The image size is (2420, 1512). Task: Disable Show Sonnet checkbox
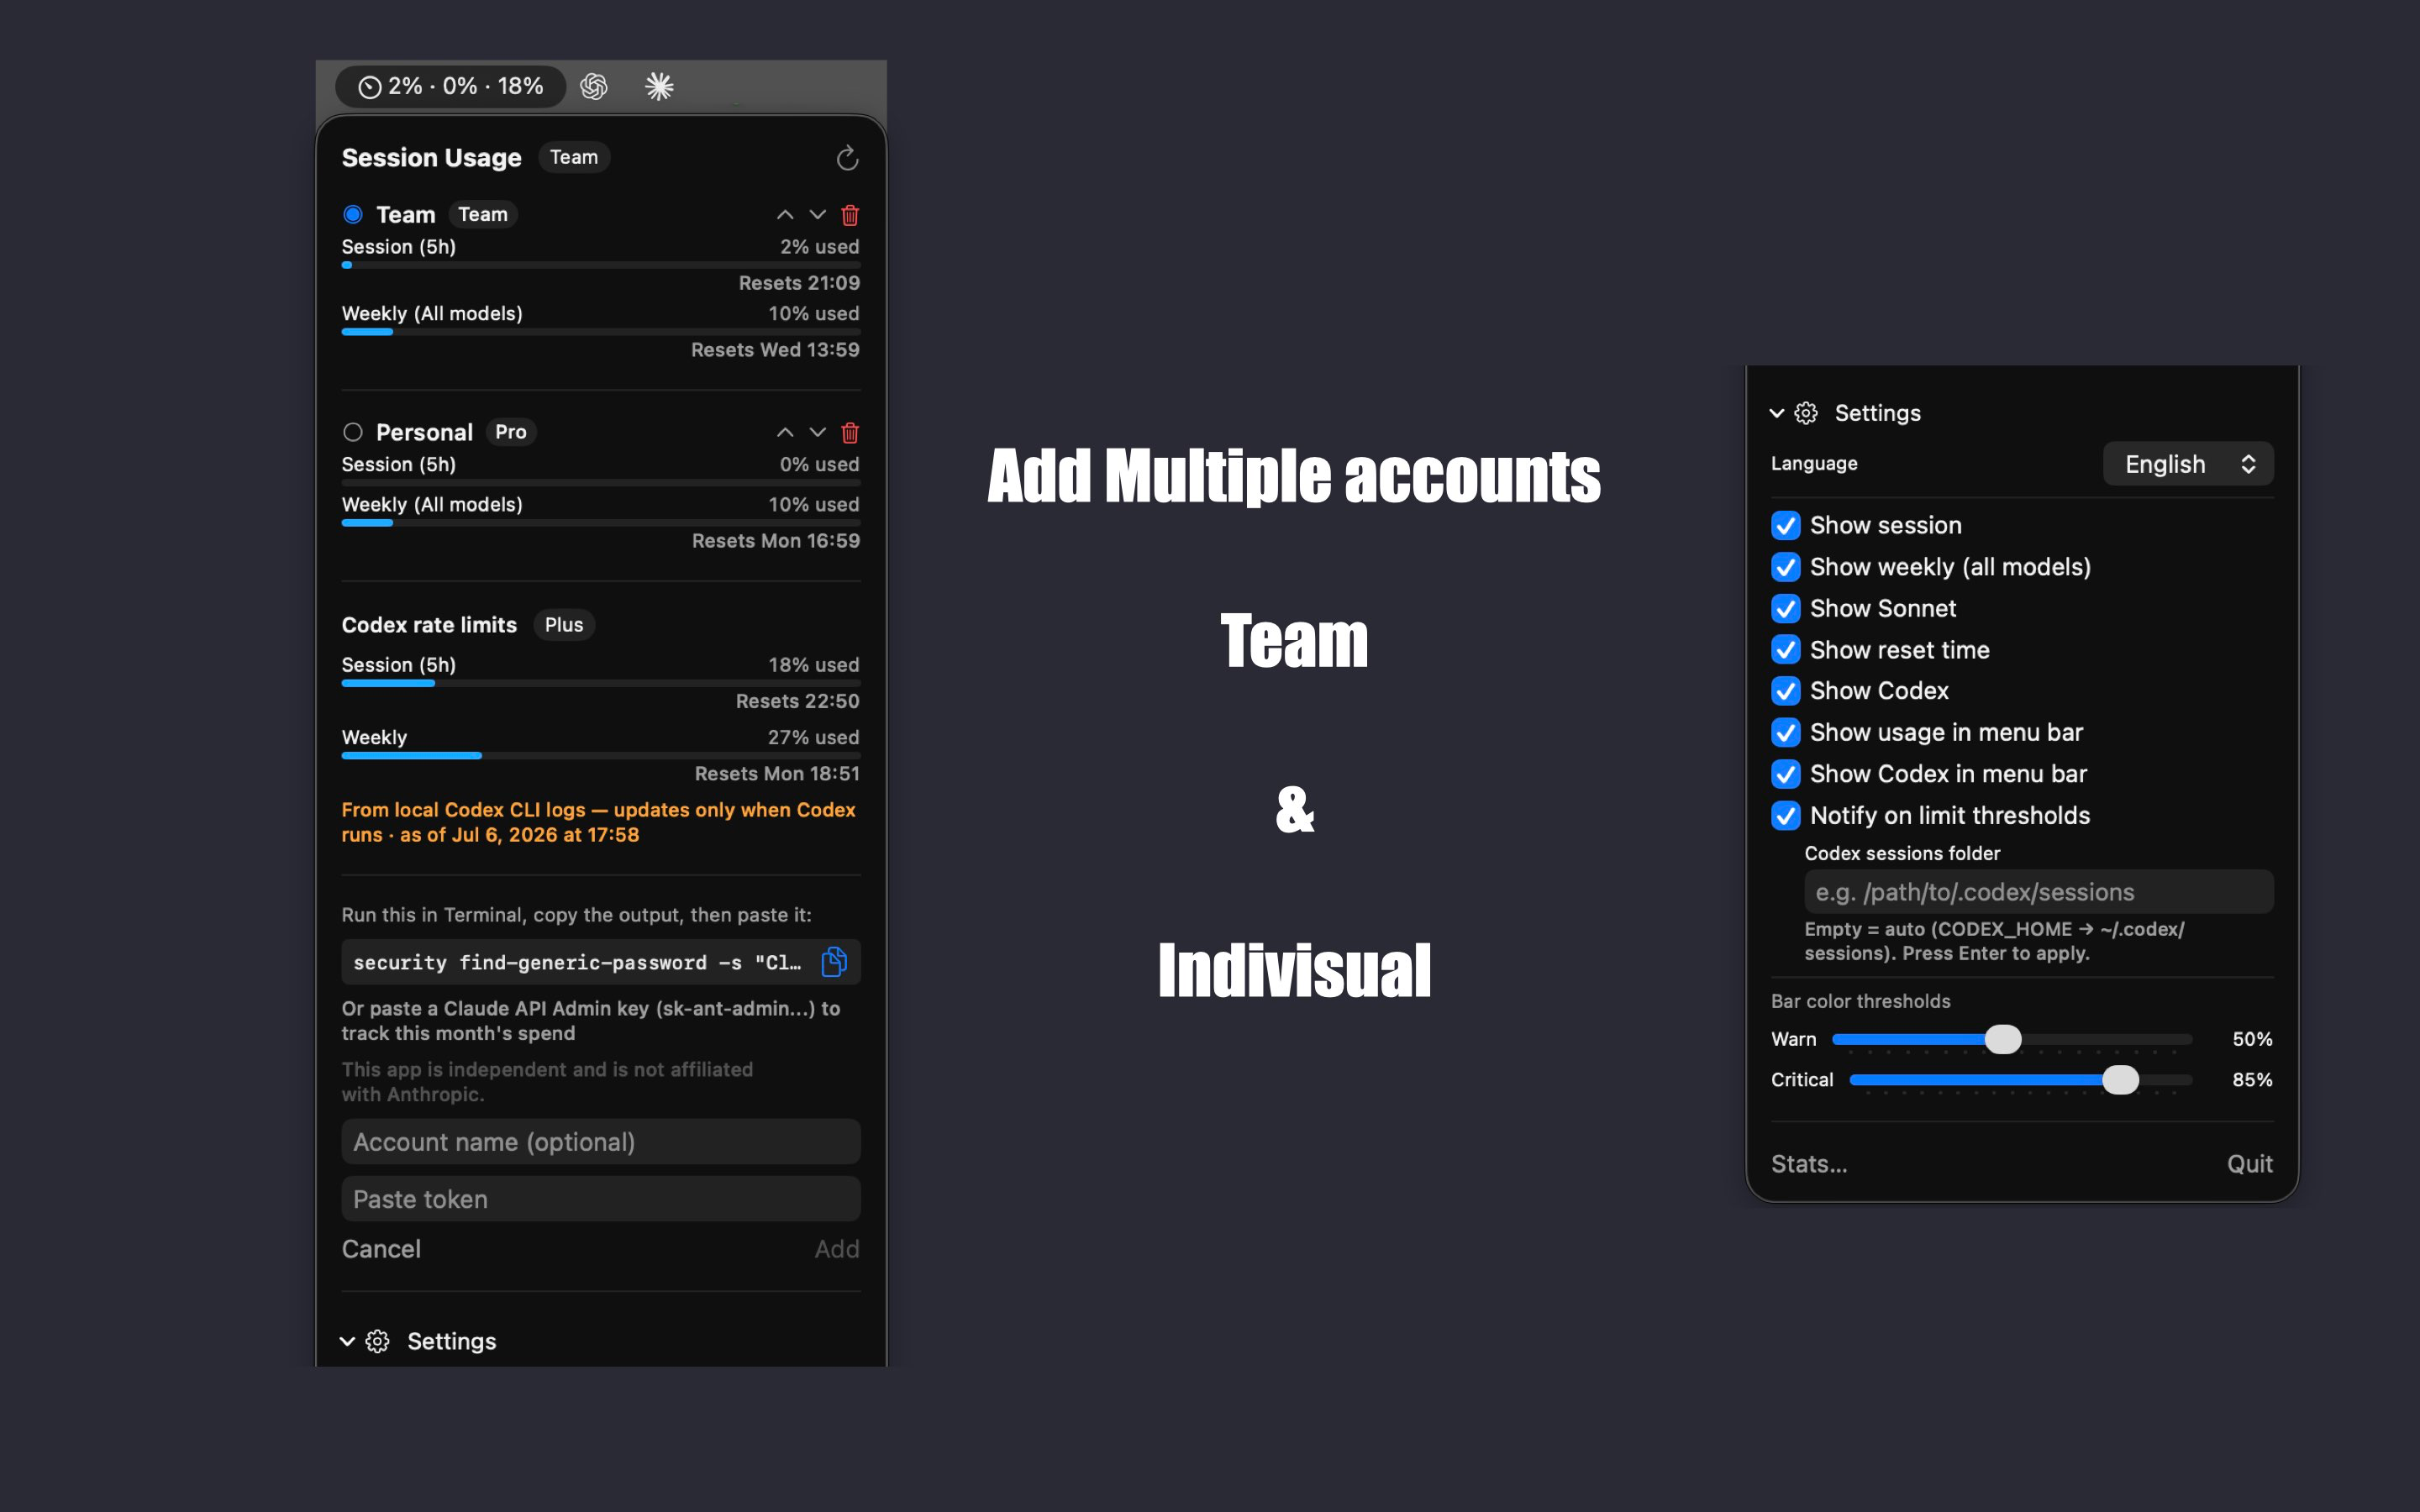click(x=1786, y=608)
